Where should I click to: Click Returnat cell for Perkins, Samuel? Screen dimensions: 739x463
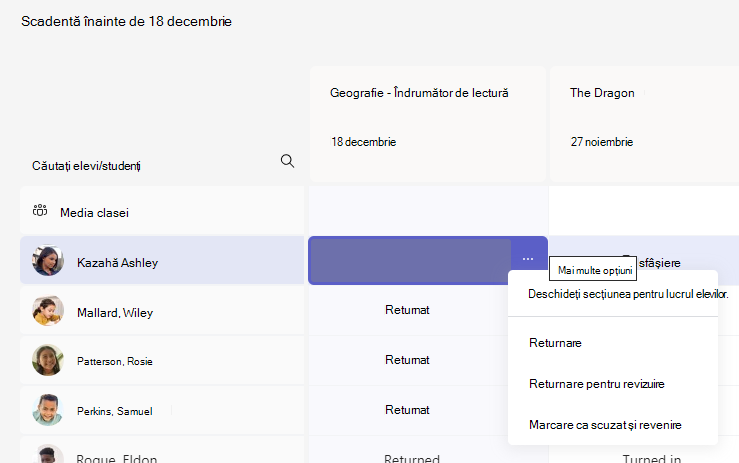click(x=407, y=410)
